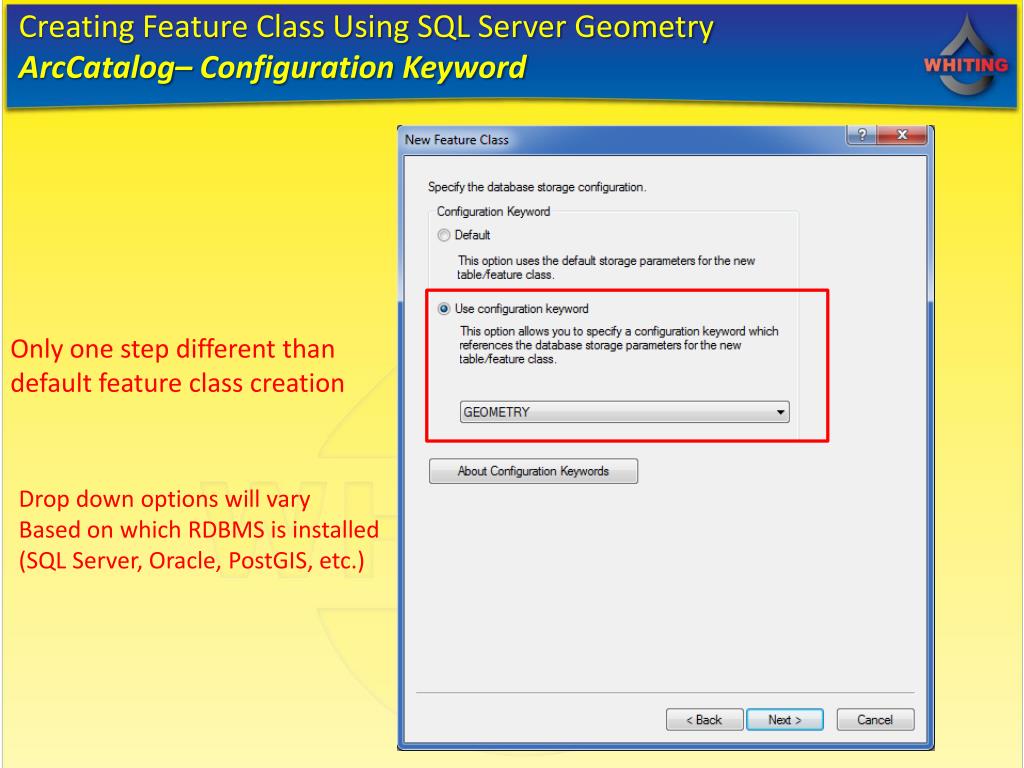
Task: Click the 'This option allows you to specify' description
Action: pos(618,345)
